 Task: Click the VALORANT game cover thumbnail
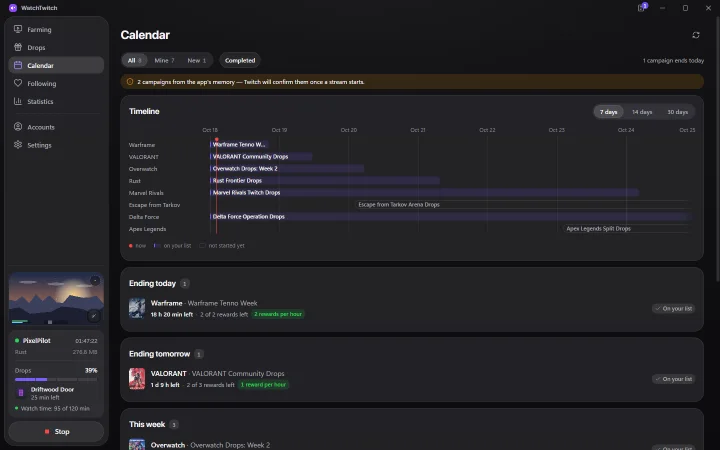pyautogui.click(x=137, y=379)
